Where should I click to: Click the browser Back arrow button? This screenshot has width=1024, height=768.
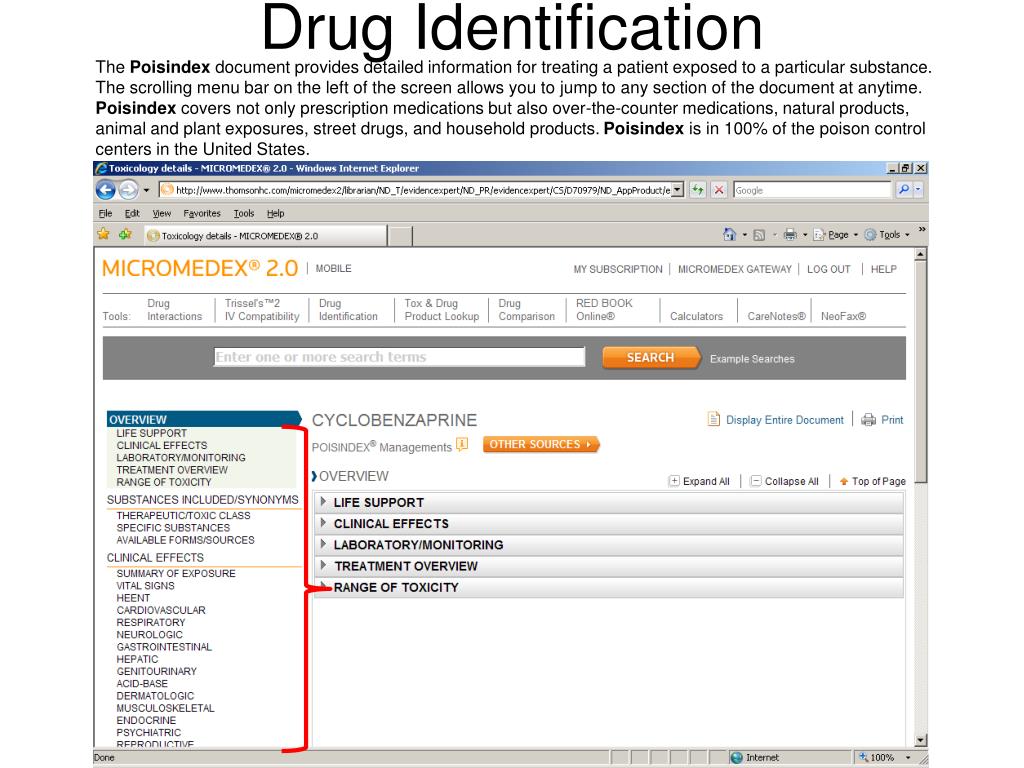105,190
